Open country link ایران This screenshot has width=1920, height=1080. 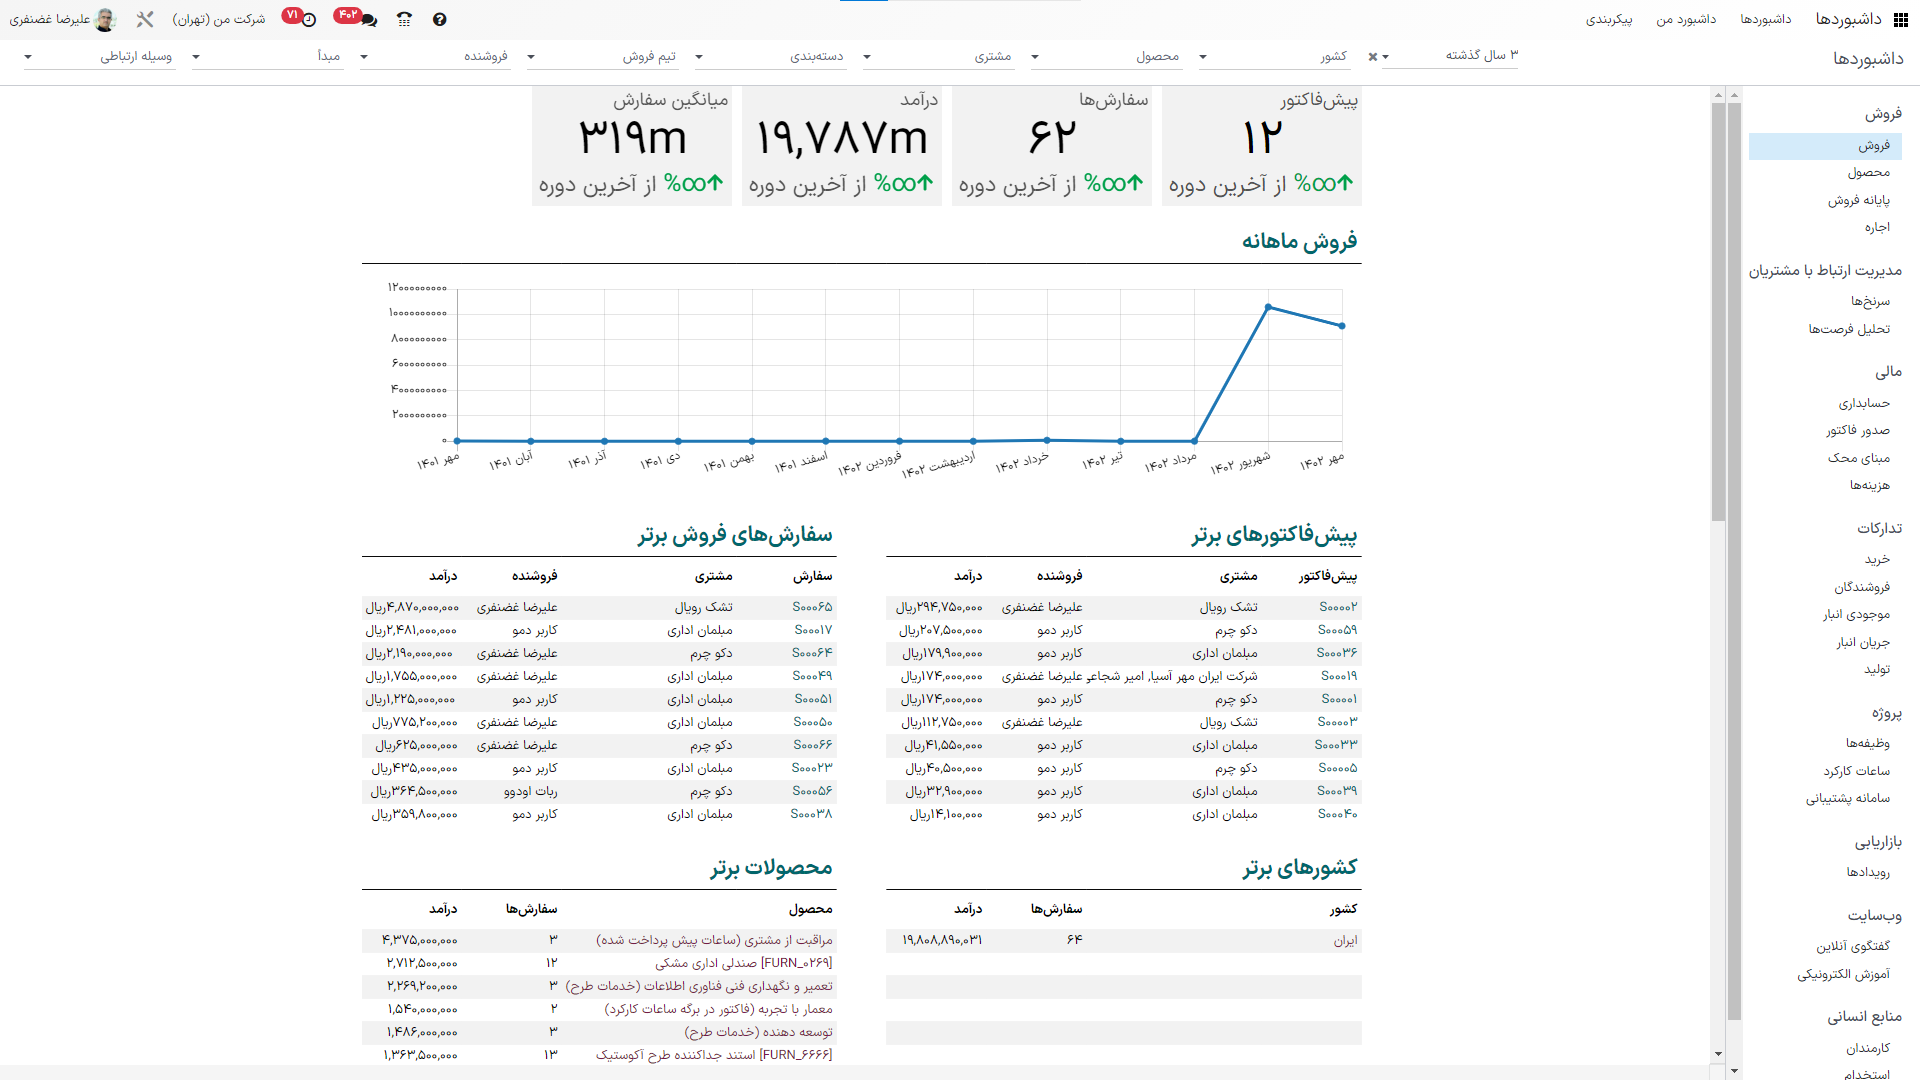[x=1345, y=940]
